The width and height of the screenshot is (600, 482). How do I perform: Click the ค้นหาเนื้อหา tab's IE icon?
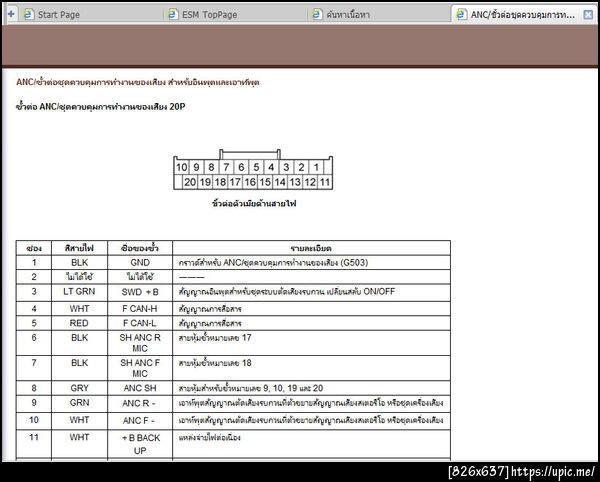point(316,15)
